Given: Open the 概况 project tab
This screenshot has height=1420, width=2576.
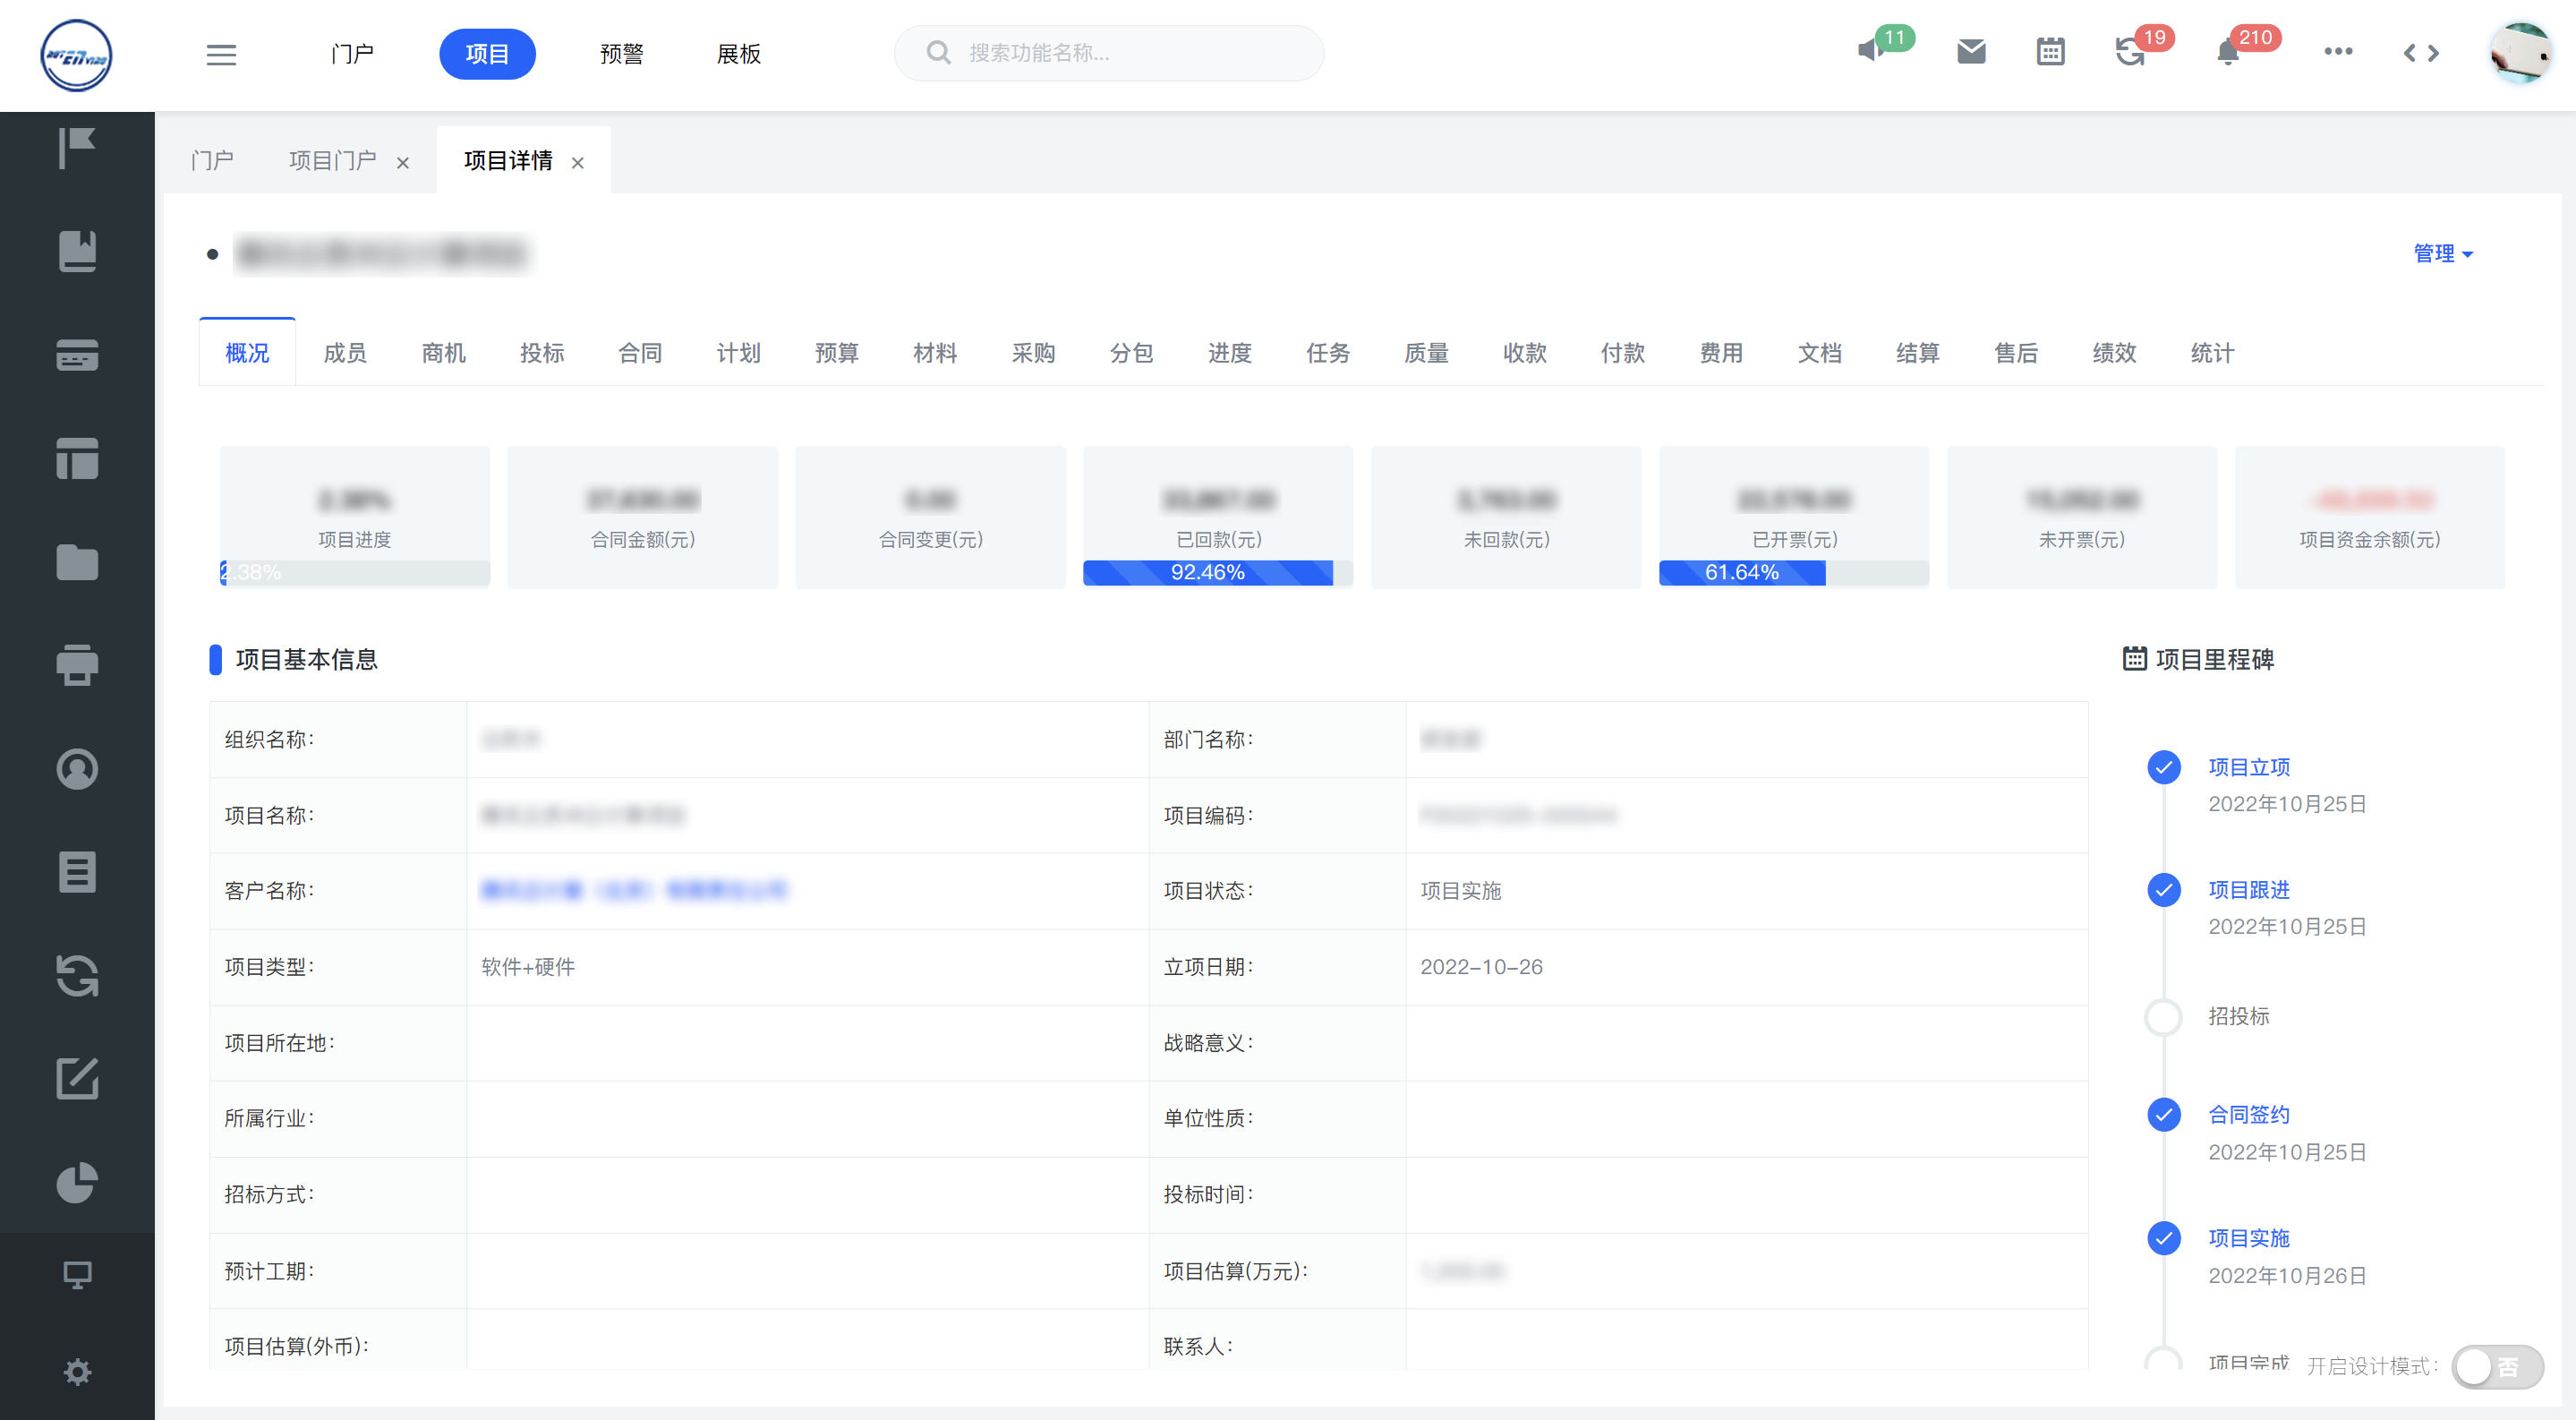Looking at the screenshot, I should pyautogui.click(x=247, y=353).
